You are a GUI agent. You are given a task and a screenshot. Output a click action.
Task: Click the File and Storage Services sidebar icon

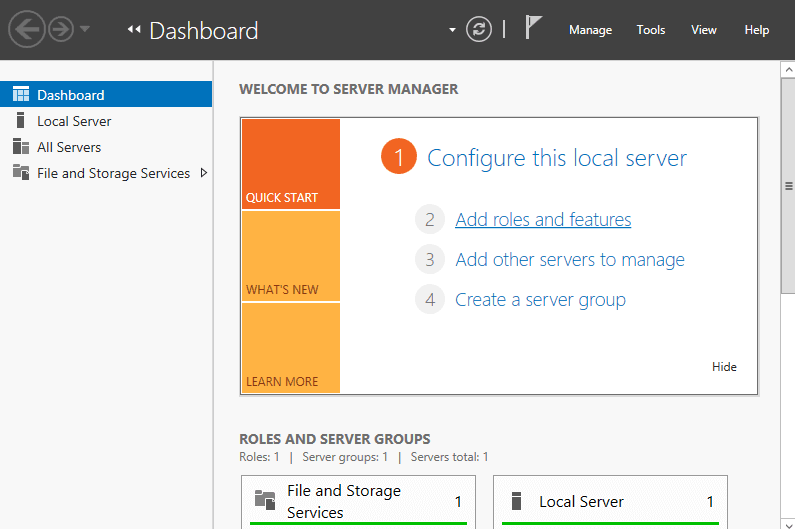(x=21, y=173)
